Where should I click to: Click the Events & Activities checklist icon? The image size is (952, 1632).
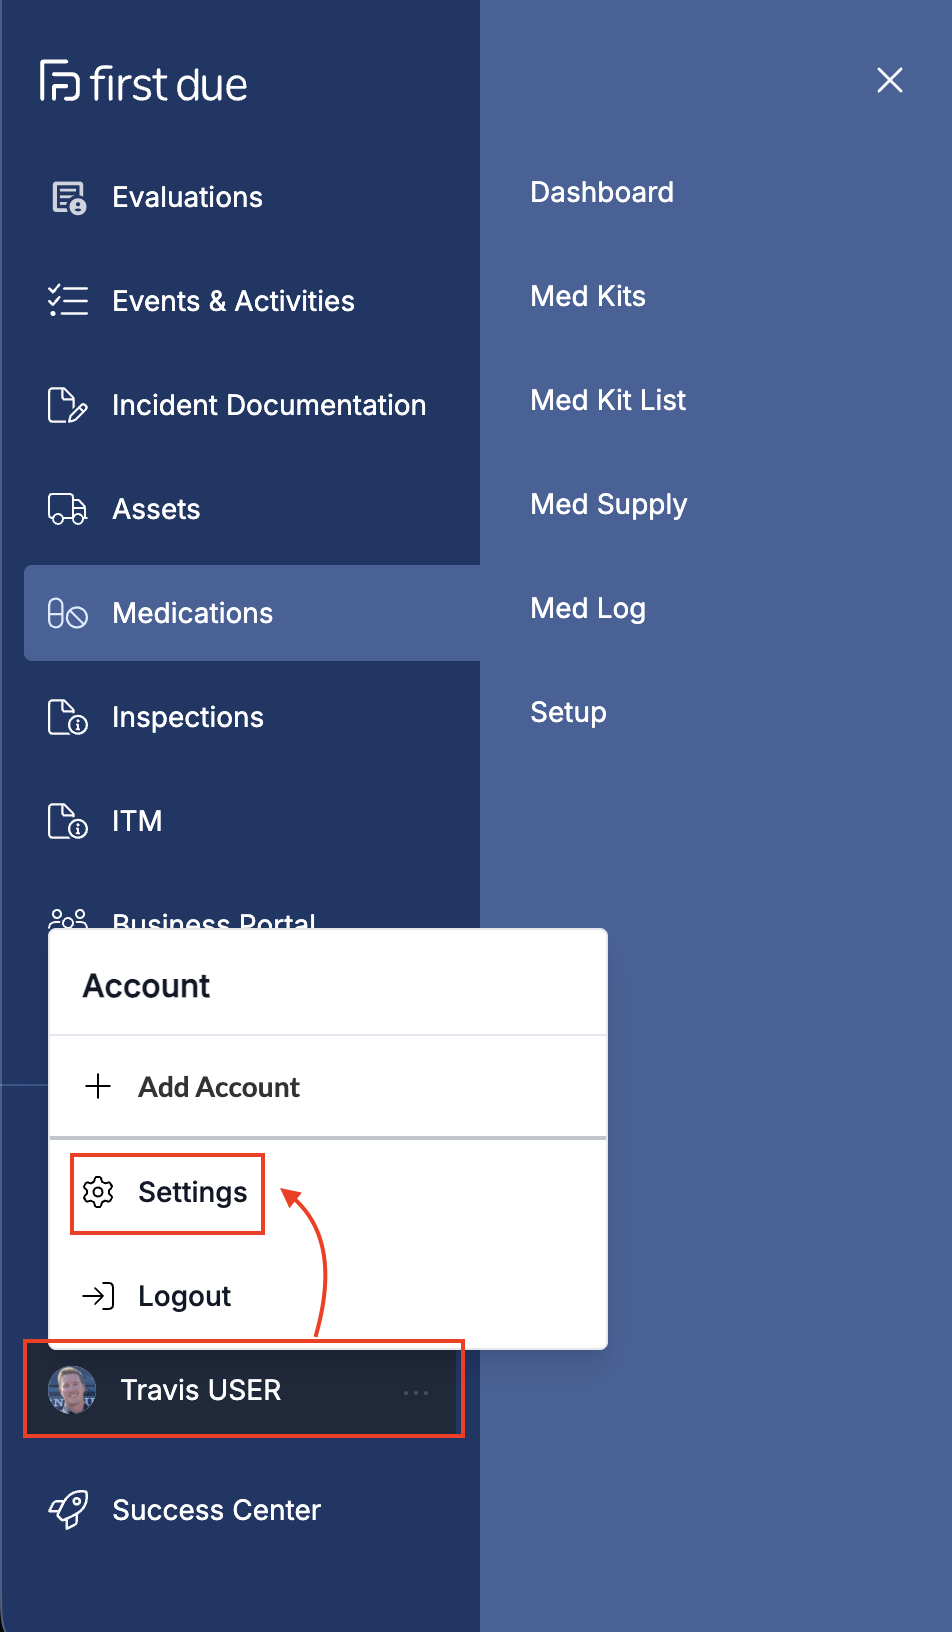tap(68, 301)
